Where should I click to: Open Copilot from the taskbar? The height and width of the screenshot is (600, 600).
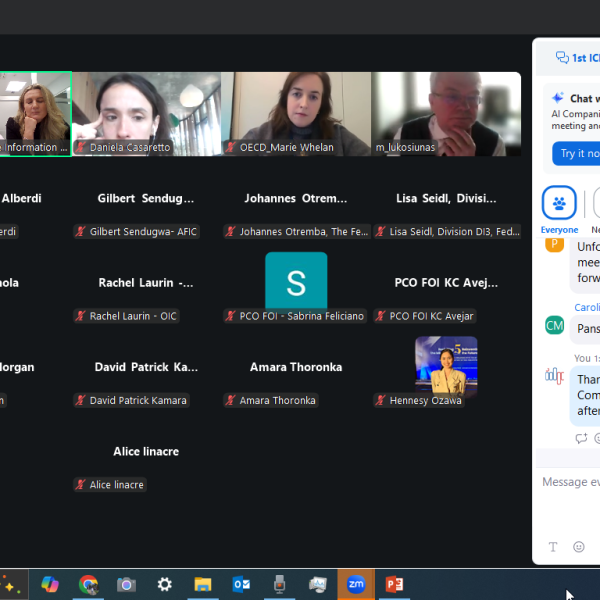tap(50, 584)
